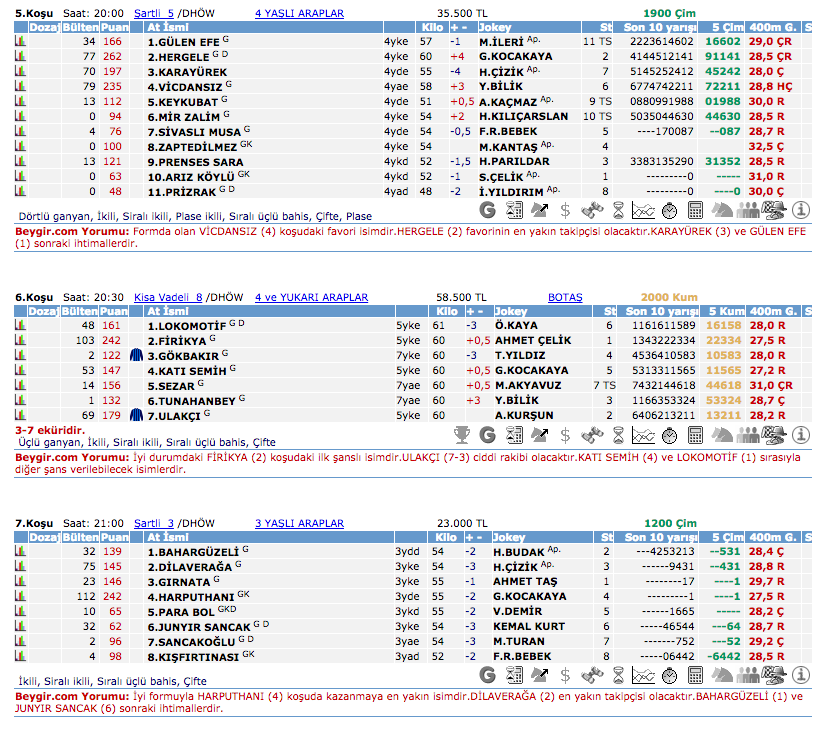Viewport: 833px width, 736px height.
Task: Click the calculator icon under race 7
Action: coord(696,675)
